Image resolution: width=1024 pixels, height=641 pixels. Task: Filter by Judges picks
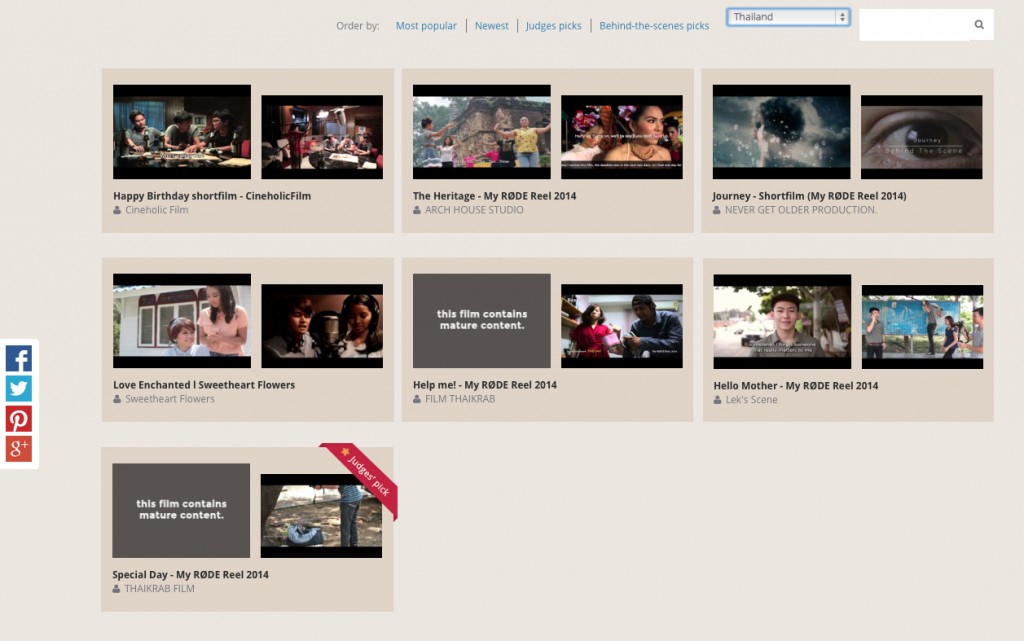coord(553,26)
